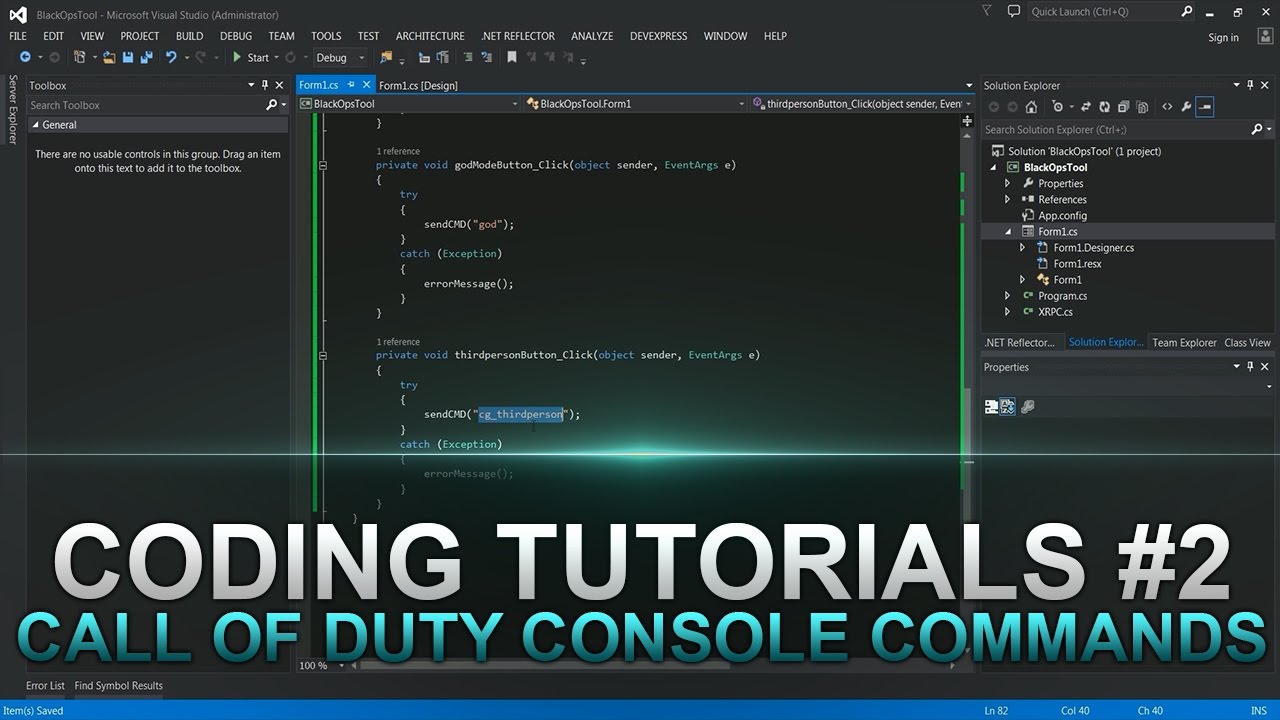
Task: Open the 100 % zoom dropdown
Action: [342, 665]
